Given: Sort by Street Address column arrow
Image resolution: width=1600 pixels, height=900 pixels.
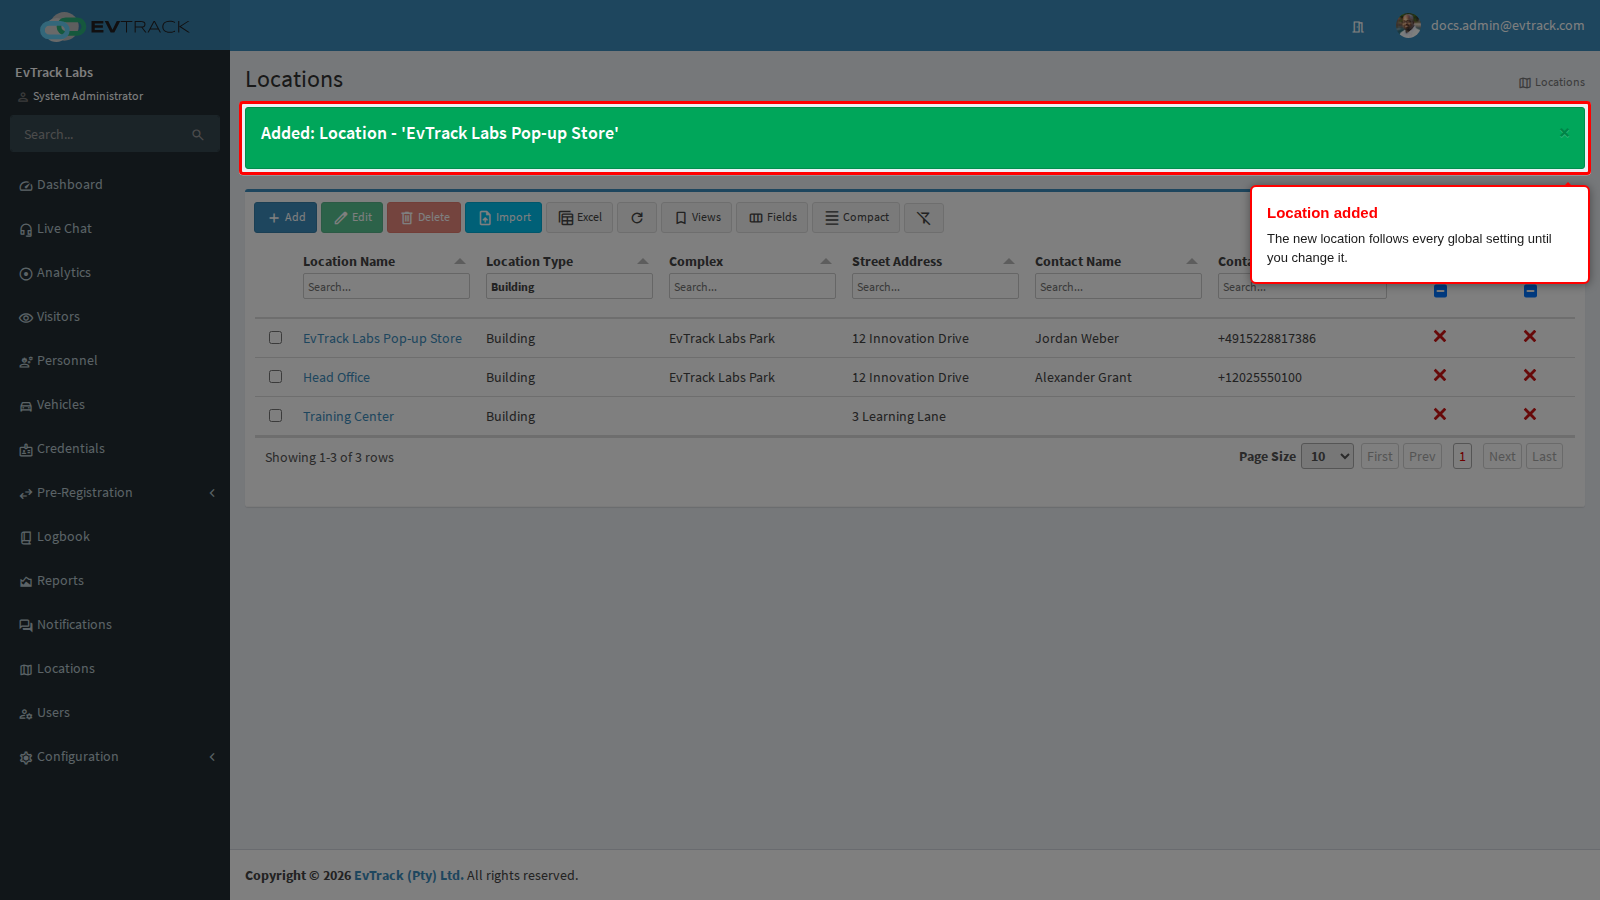Looking at the screenshot, I should tap(1009, 262).
